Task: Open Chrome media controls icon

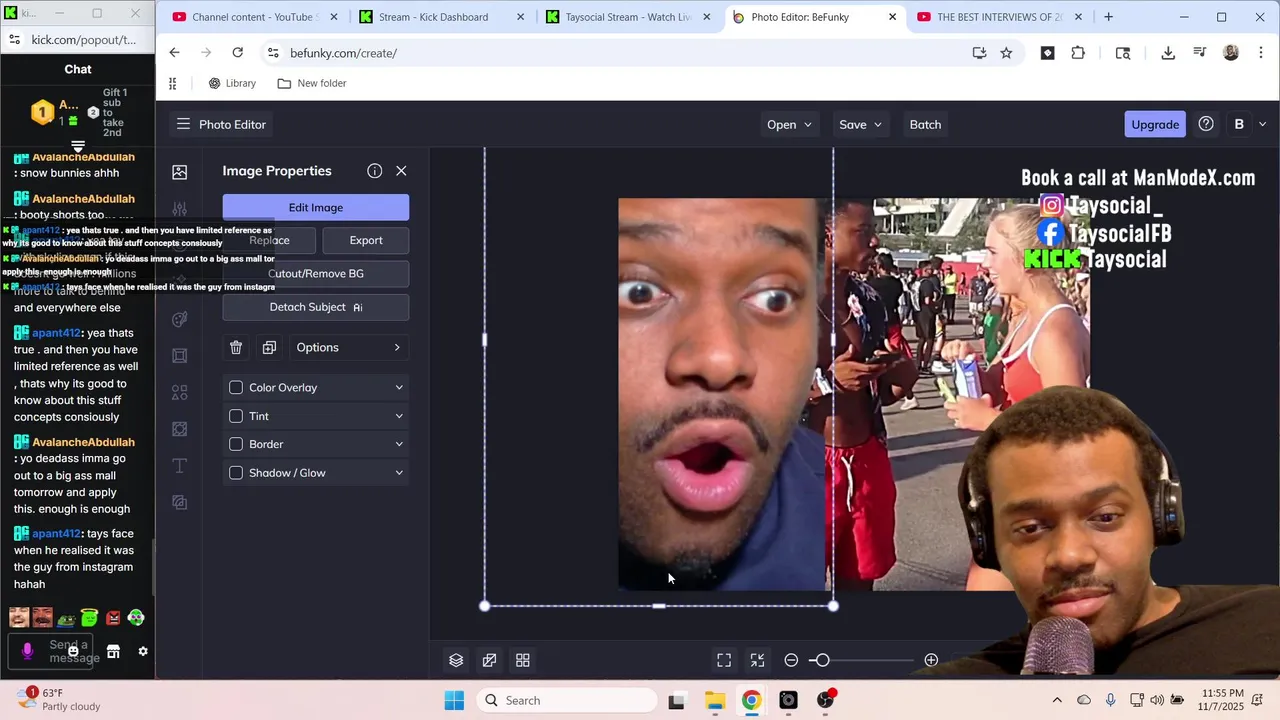Action: [1200, 53]
